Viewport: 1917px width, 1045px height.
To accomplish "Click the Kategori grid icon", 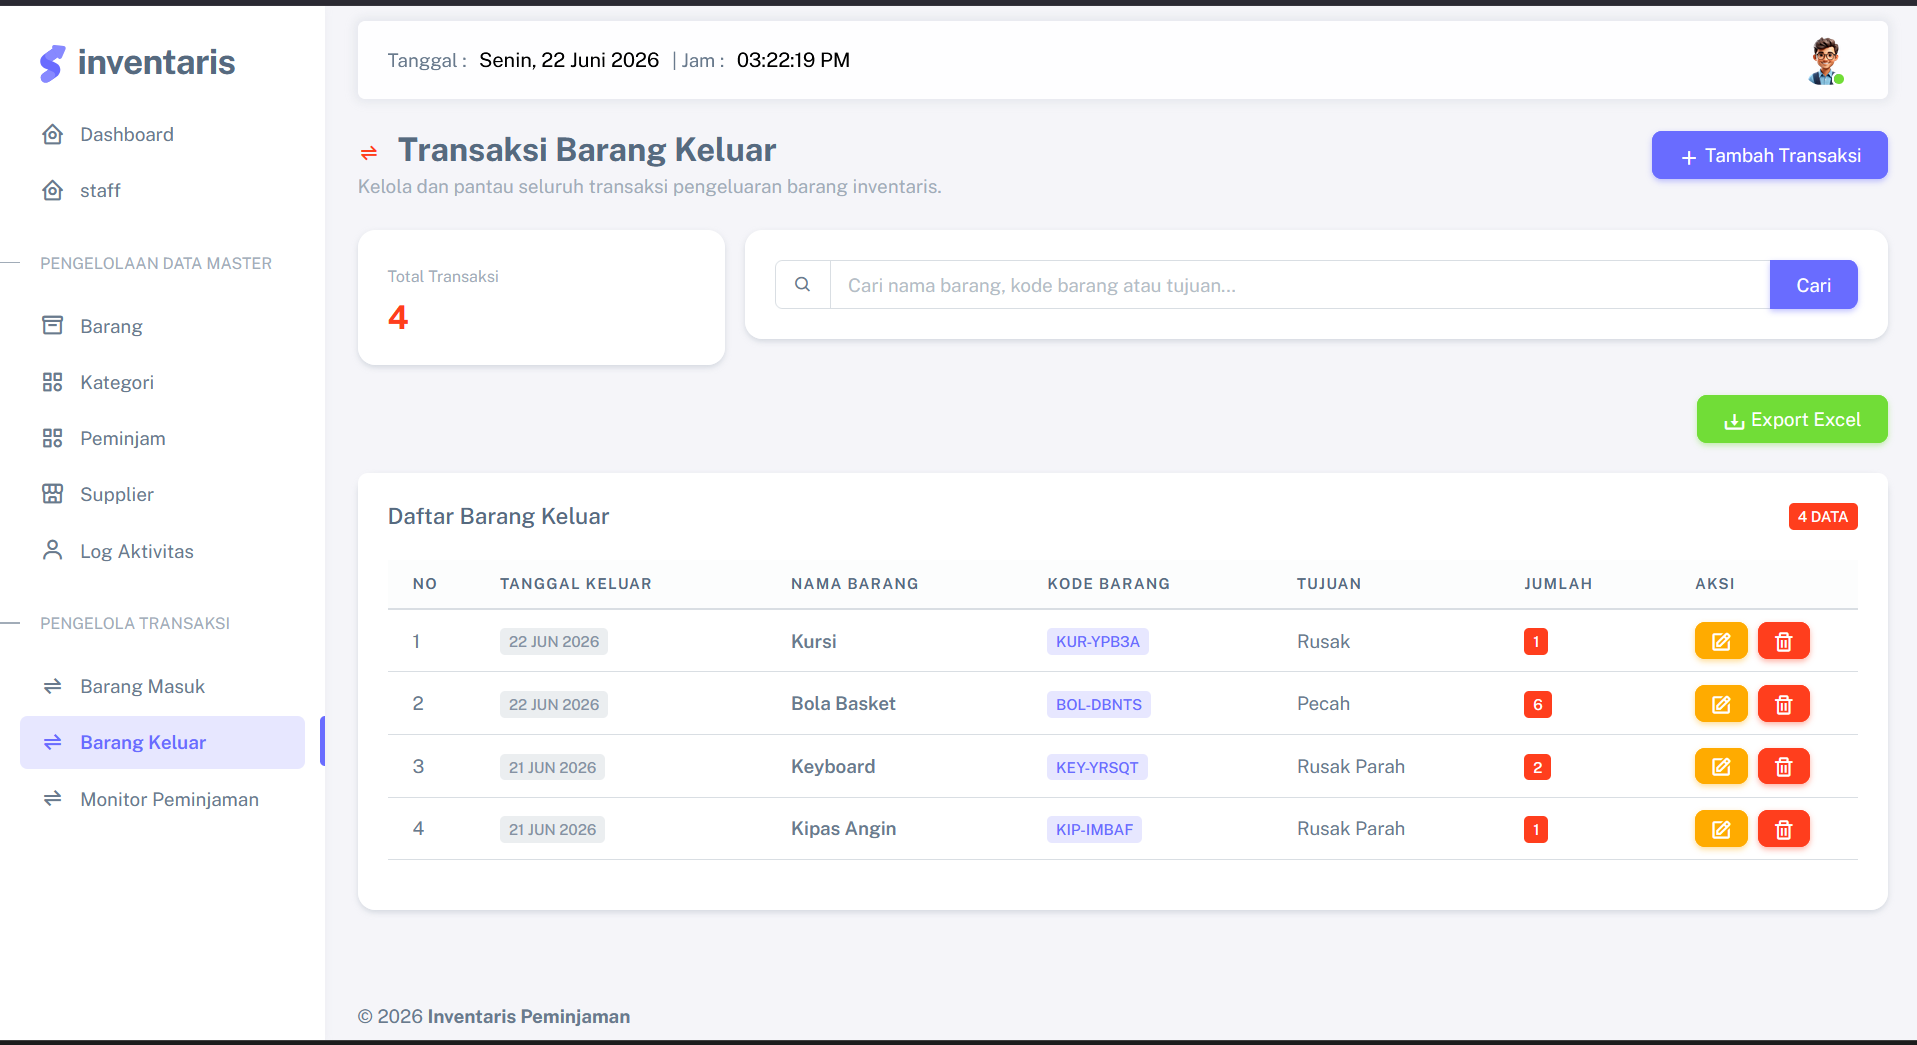I will [x=53, y=382].
